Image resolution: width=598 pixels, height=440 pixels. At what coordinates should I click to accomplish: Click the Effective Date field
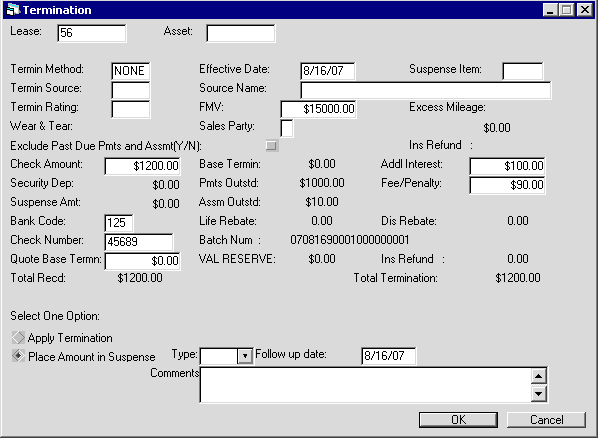pyautogui.click(x=328, y=71)
